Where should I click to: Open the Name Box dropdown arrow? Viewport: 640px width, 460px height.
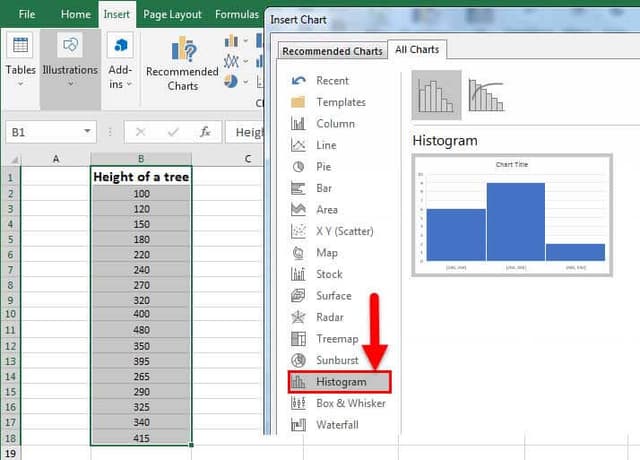[x=88, y=132]
